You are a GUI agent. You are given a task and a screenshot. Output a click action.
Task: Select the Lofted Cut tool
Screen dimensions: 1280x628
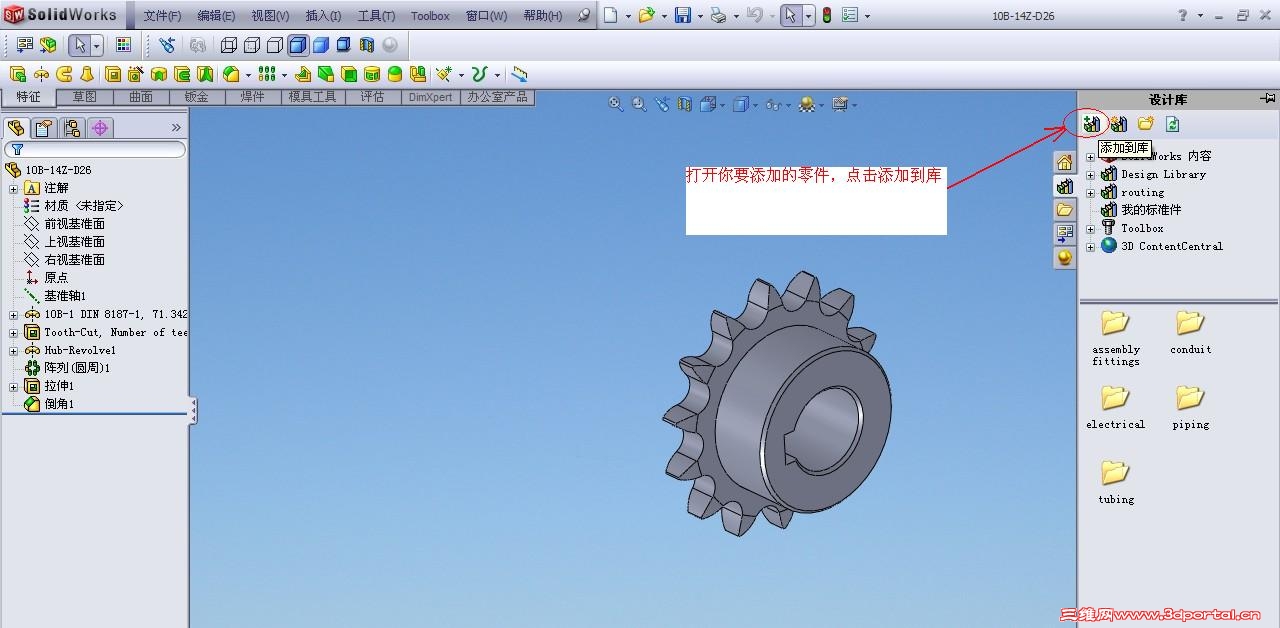pyautogui.click(x=205, y=74)
